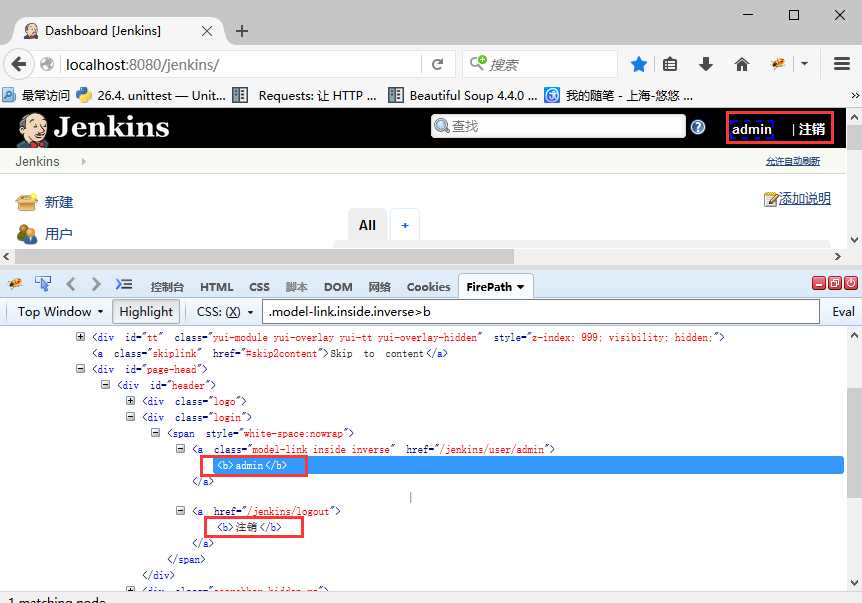Deactivate Firebug with the power icon

pyautogui.click(x=850, y=283)
